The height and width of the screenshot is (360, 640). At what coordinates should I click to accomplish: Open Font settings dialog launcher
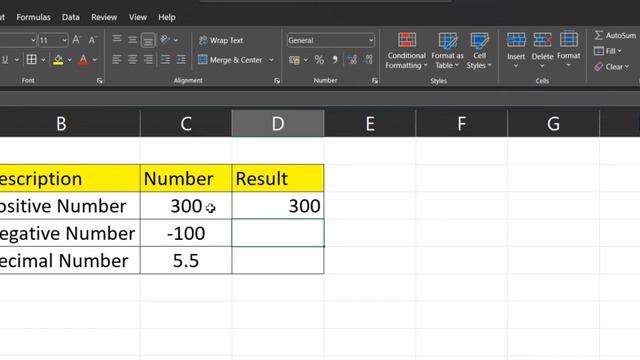(x=100, y=81)
